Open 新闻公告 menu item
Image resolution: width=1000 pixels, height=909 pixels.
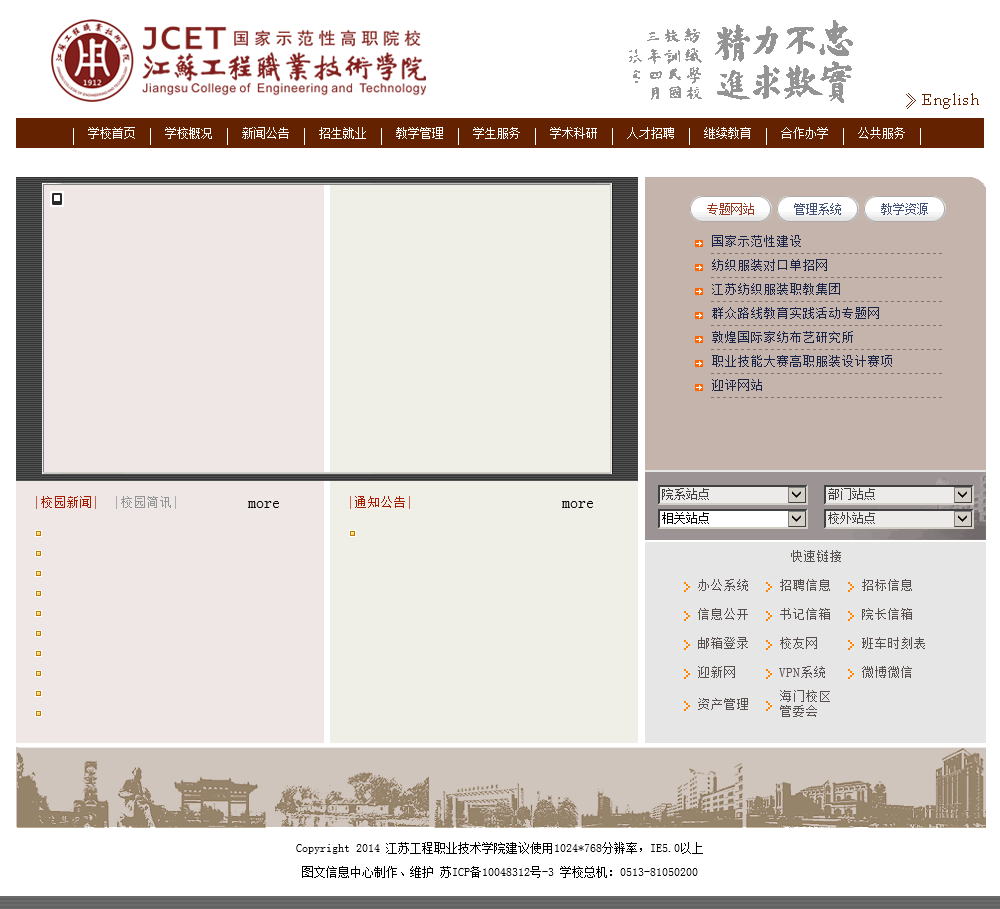(265, 133)
